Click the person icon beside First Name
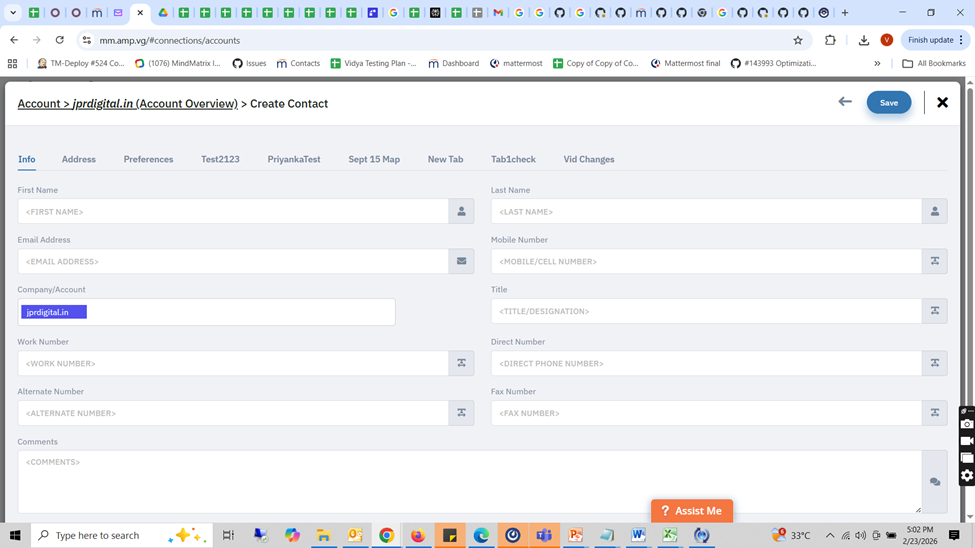Viewport: 975px width, 548px height. click(x=461, y=211)
